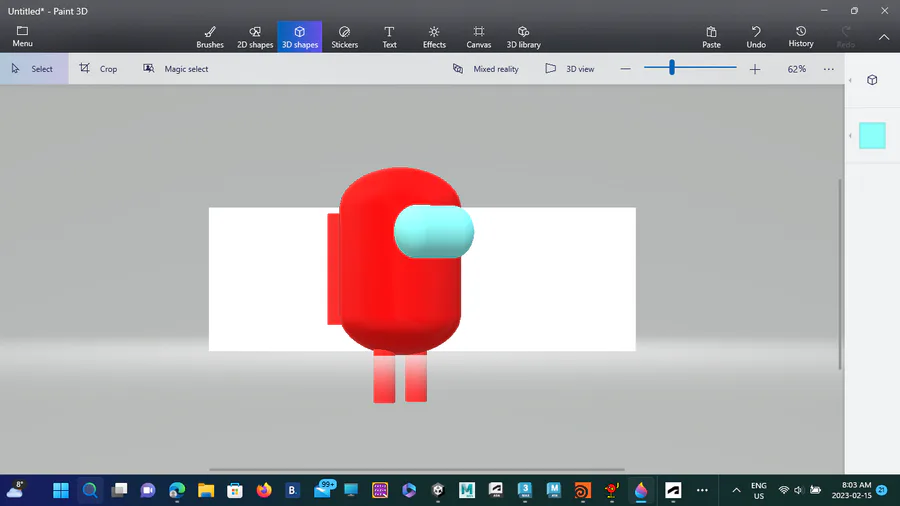Collapse the top ribbon with the chevron
This screenshot has width=900, height=506.
coord(884,37)
